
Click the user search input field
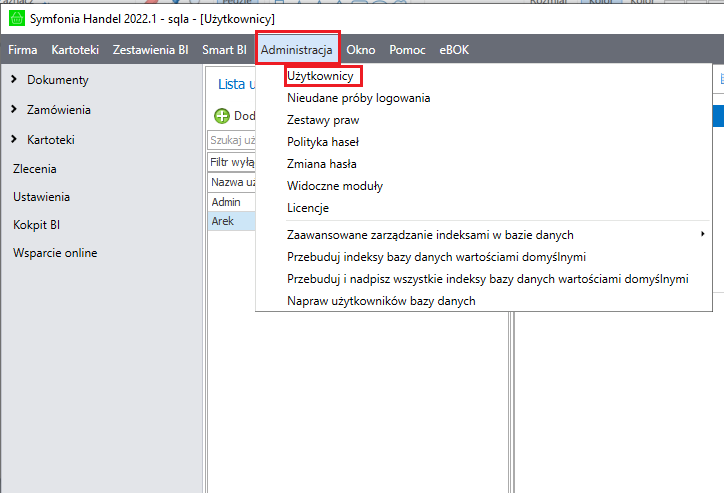tap(230, 140)
